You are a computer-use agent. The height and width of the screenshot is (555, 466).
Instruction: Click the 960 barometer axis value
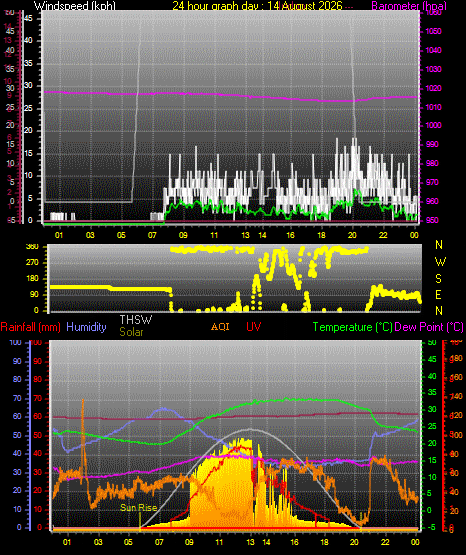pos(432,201)
